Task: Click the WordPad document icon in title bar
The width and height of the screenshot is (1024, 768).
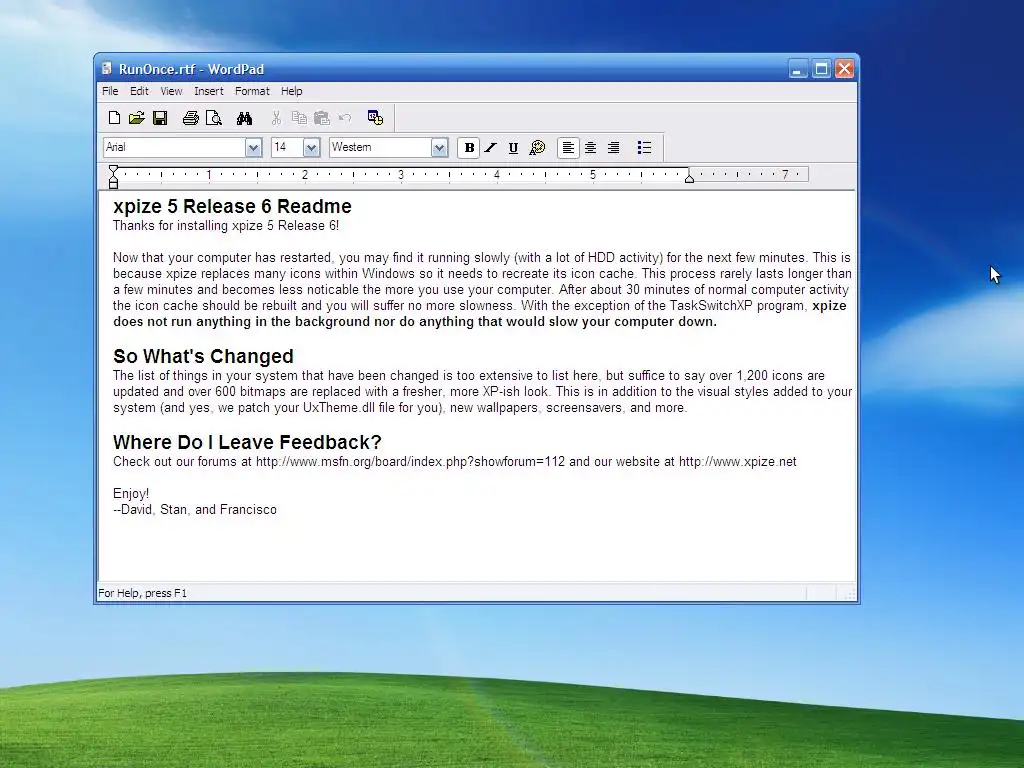Action: click(106, 68)
